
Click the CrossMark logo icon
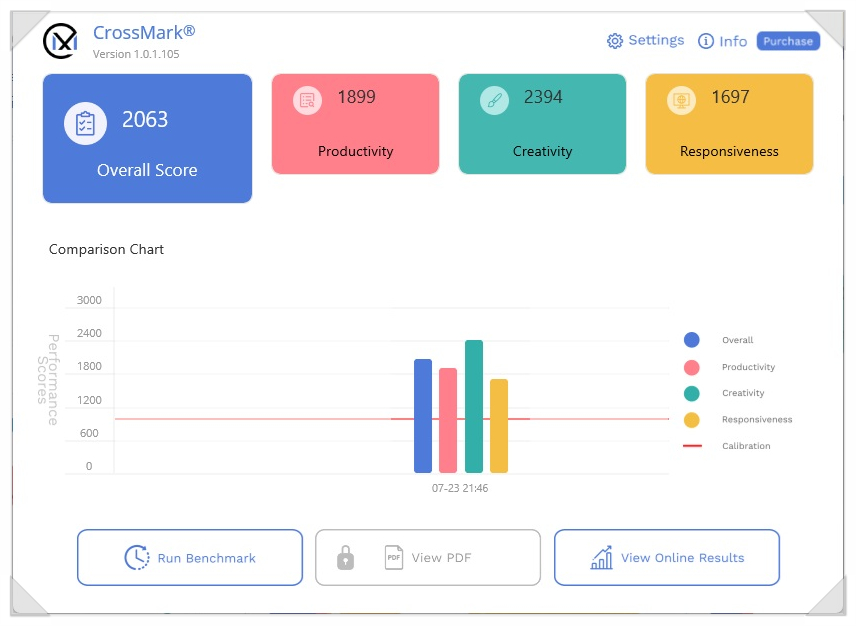pos(61,41)
